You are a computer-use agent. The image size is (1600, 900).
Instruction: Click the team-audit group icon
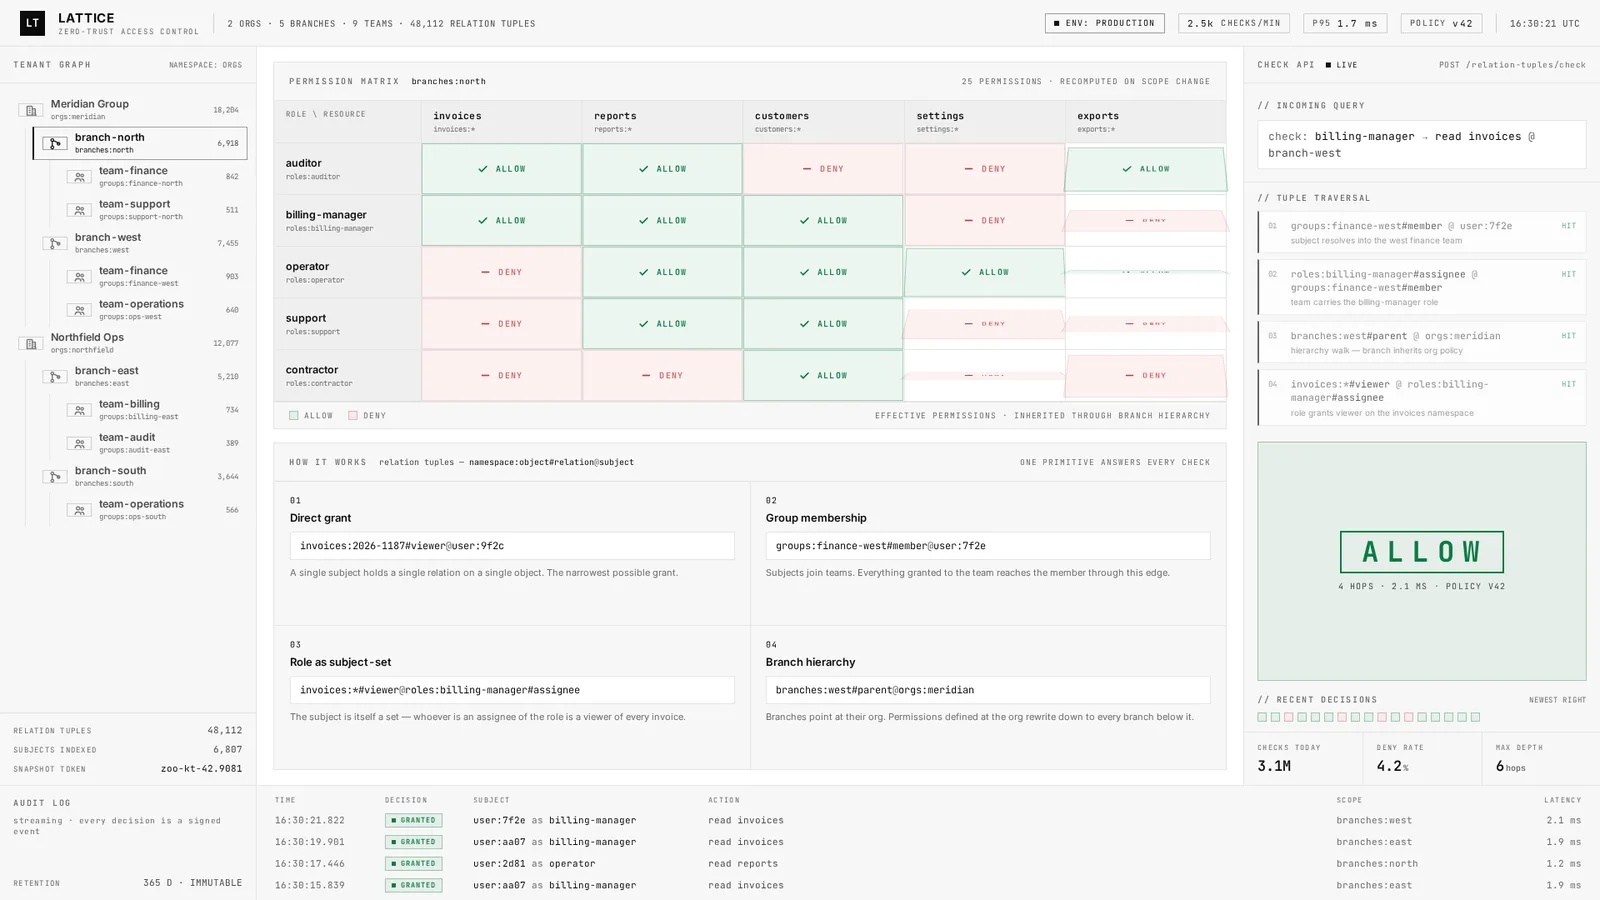click(x=79, y=443)
